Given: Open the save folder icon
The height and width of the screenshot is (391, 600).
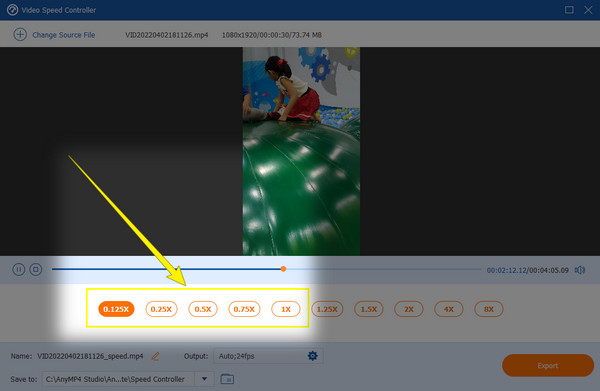Looking at the screenshot, I should pos(227,379).
